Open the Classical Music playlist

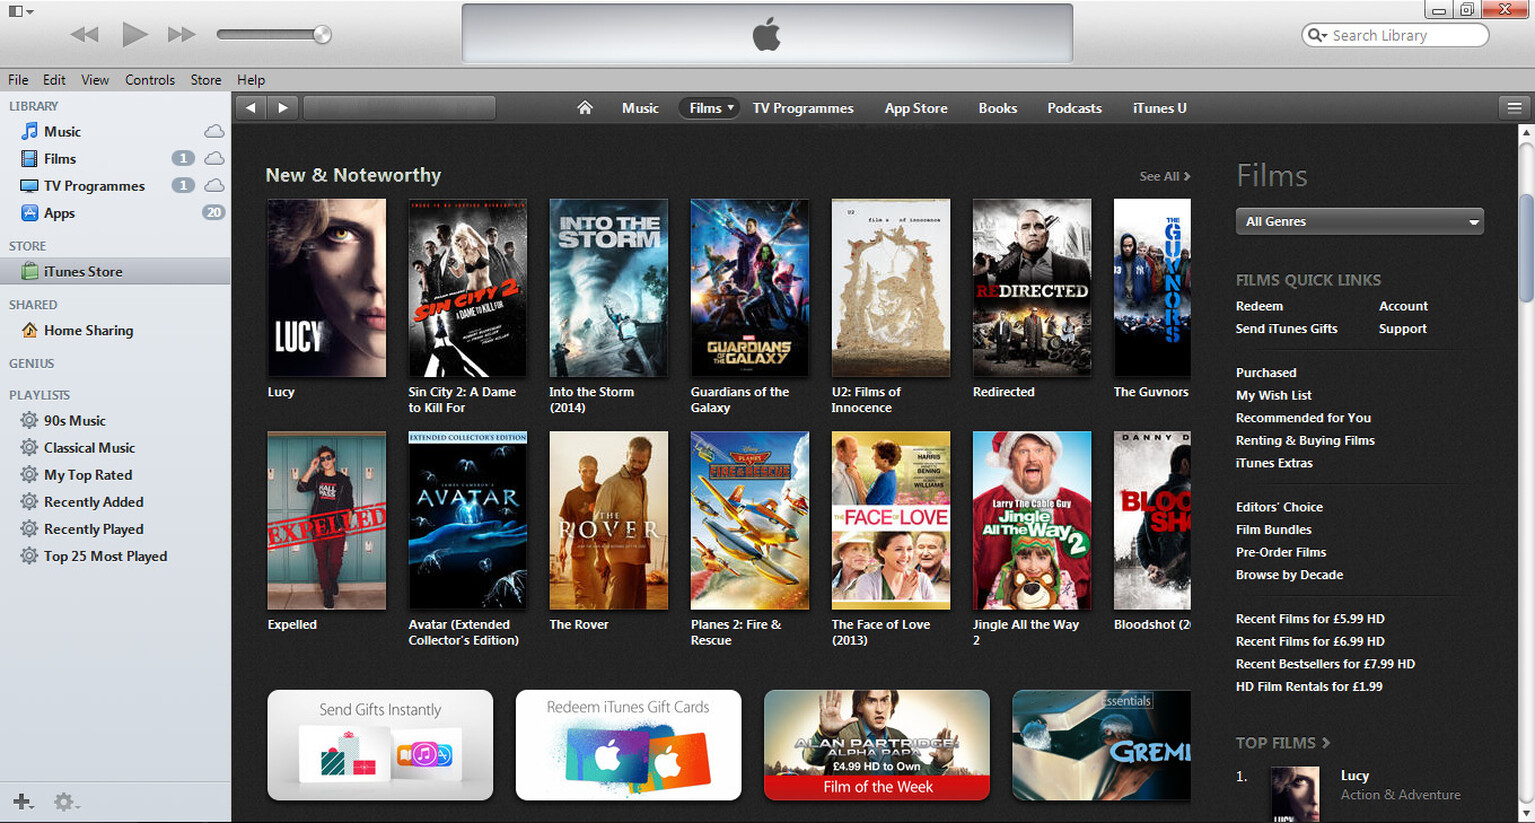[89, 447]
